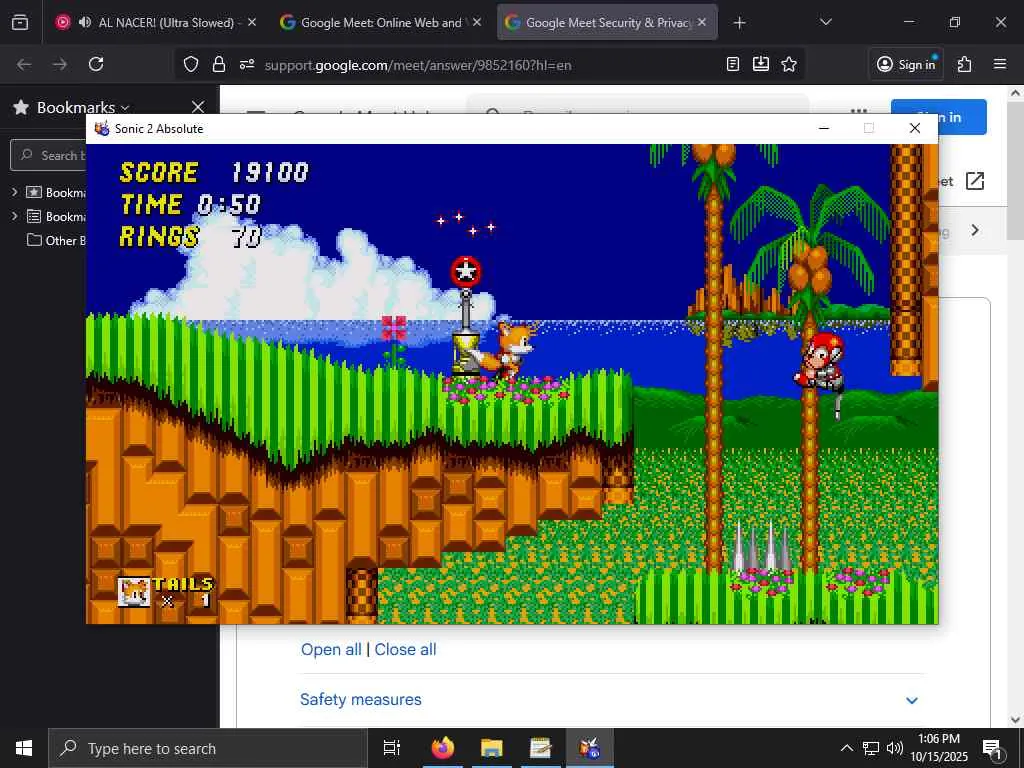Toggle reader view icon
Viewport: 1024px width, 768px height.
[x=733, y=64]
